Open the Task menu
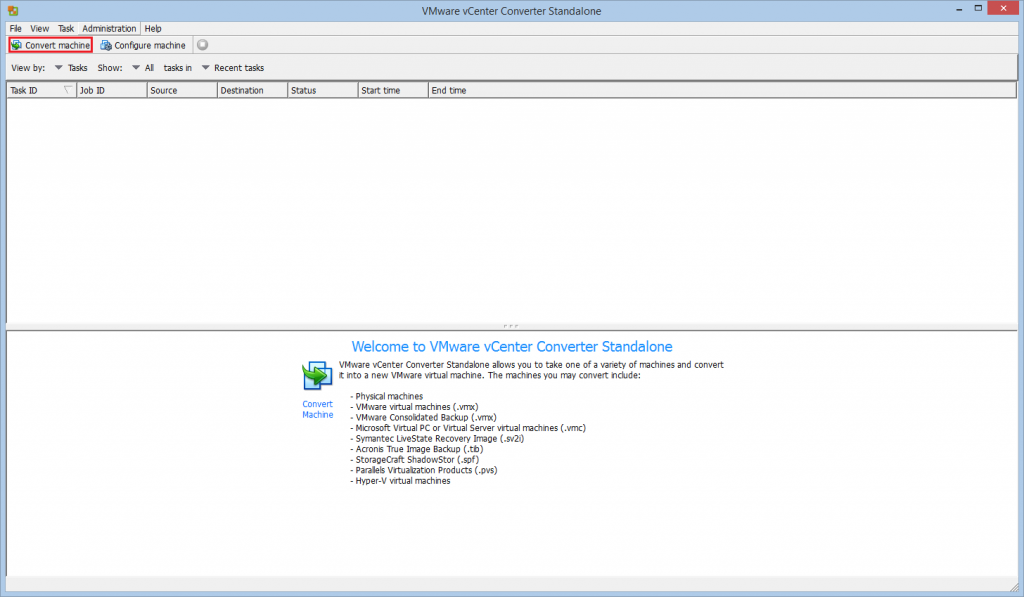 pyautogui.click(x=65, y=28)
